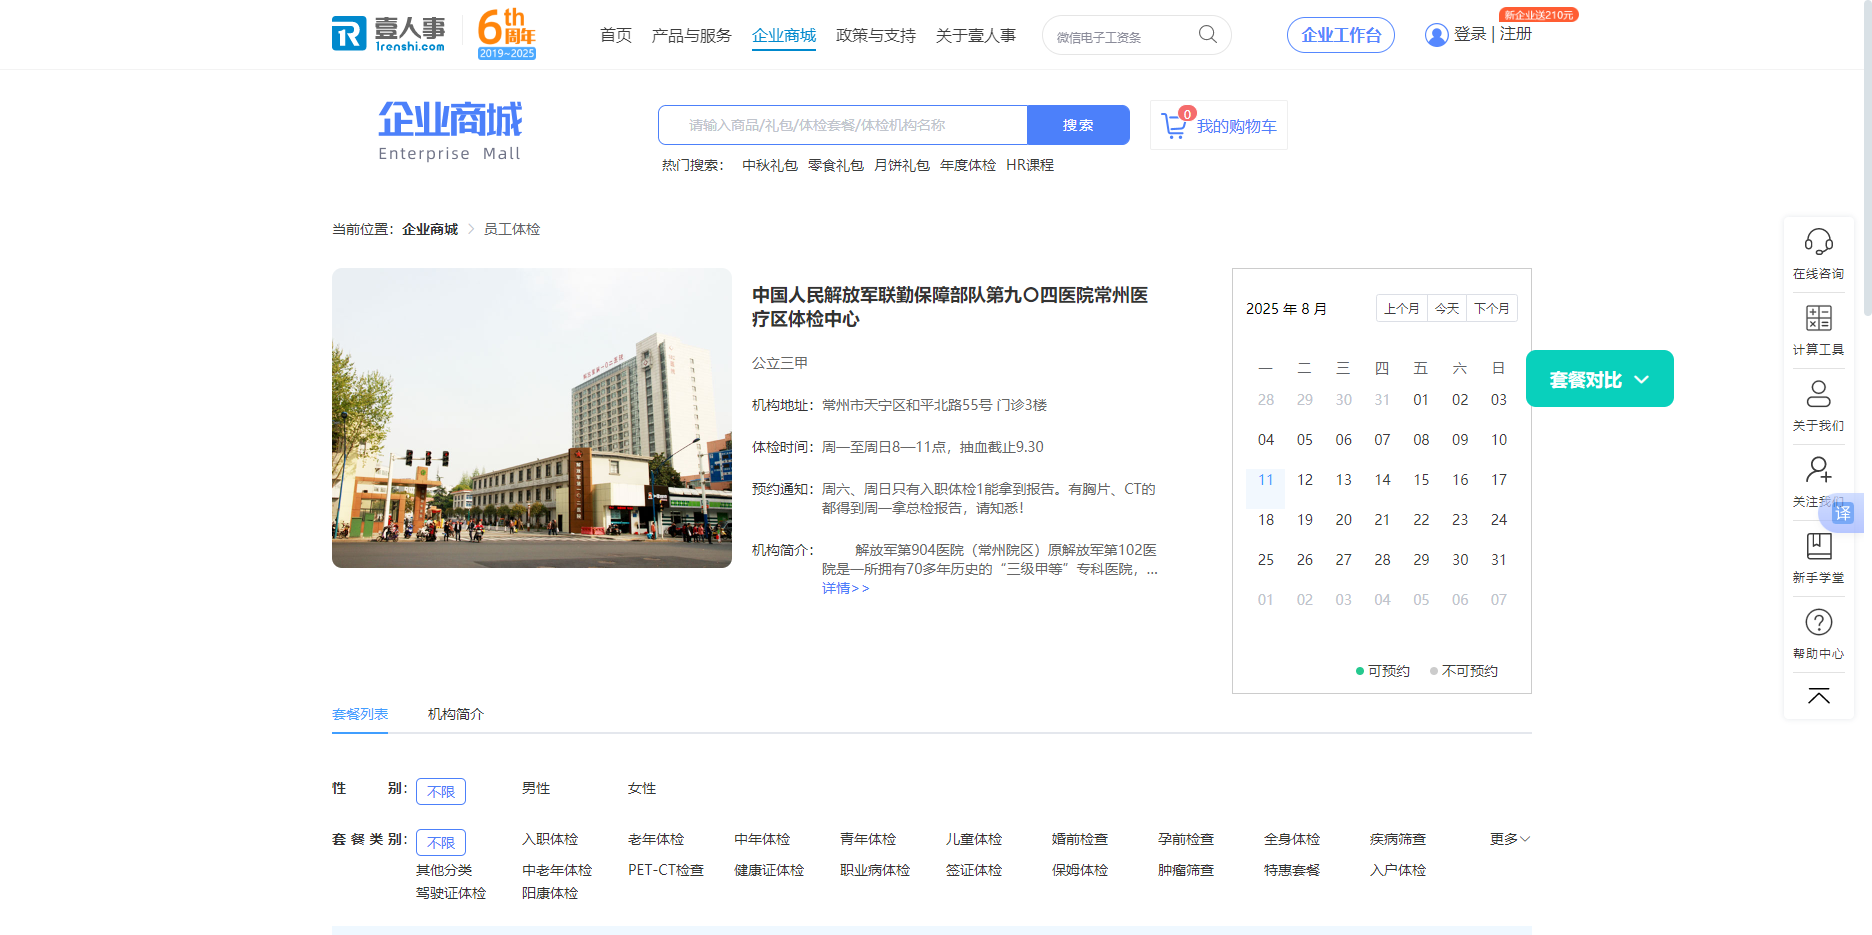Click the blue 搜索 button
The width and height of the screenshot is (1872, 935).
[x=1078, y=125]
